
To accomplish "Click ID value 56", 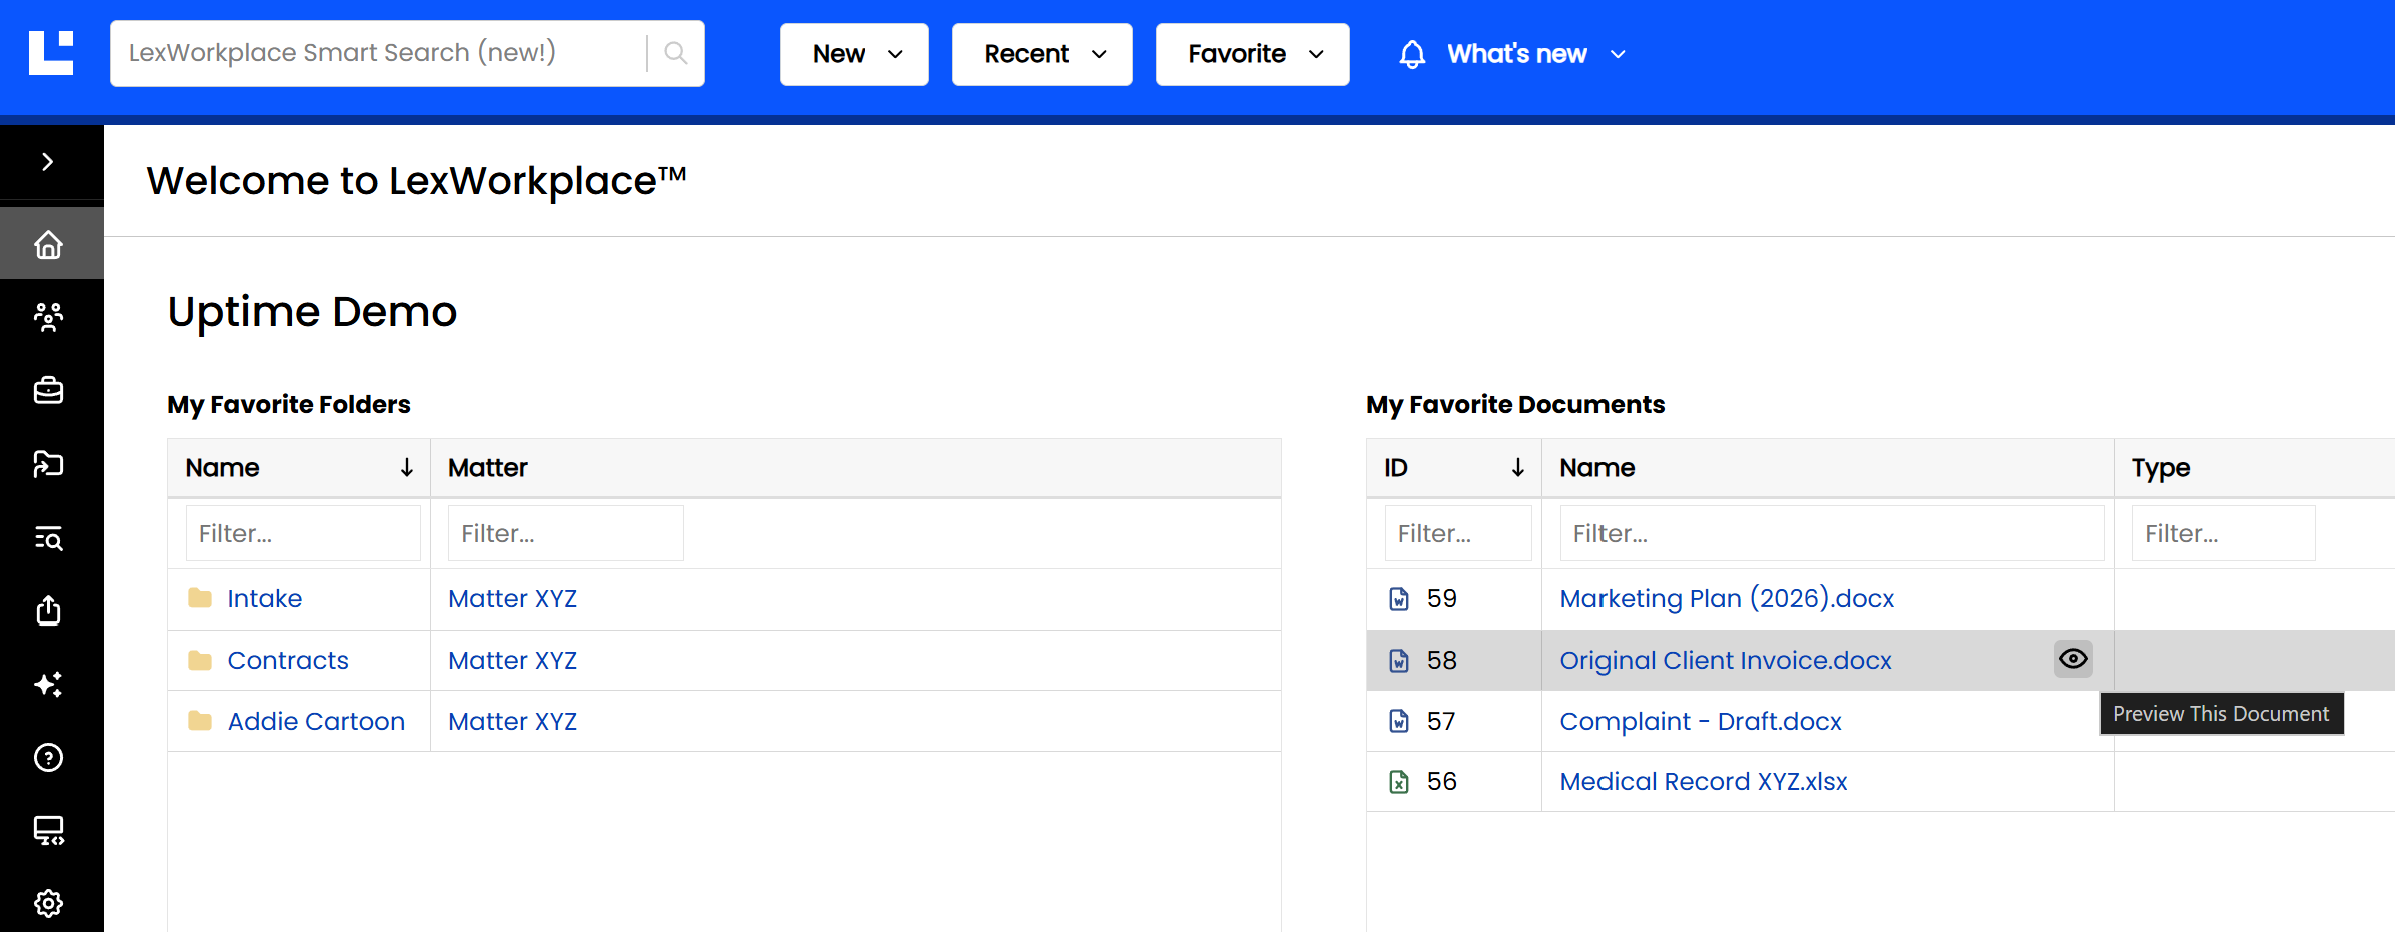I will click(1441, 781).
